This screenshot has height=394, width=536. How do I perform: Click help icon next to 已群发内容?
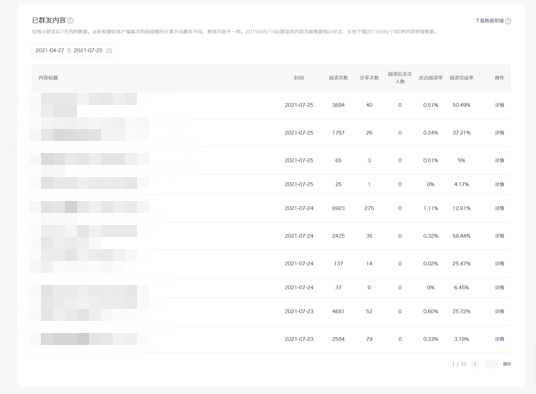pos(70,21)
